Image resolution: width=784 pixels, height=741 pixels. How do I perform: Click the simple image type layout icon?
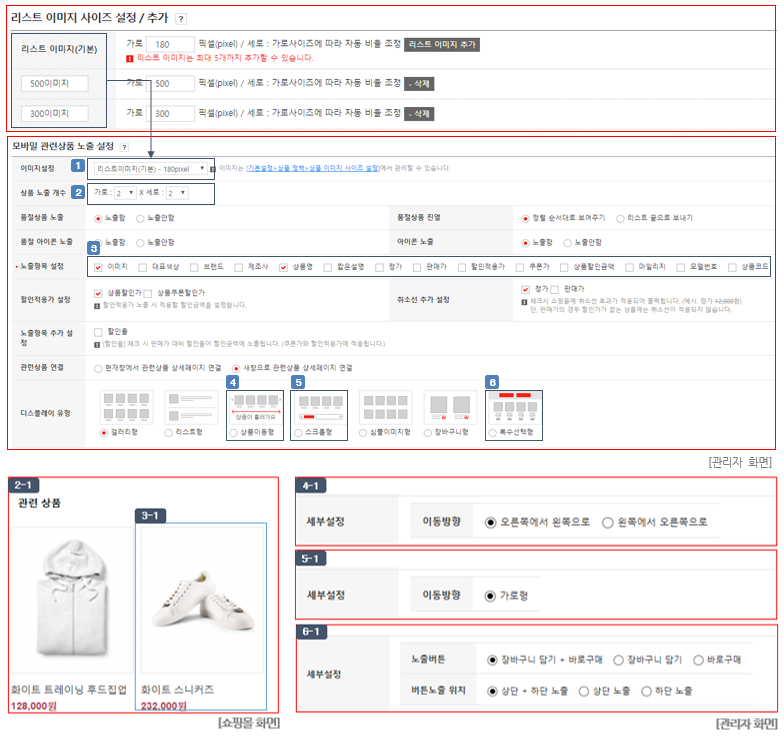[x=385, y=406]
